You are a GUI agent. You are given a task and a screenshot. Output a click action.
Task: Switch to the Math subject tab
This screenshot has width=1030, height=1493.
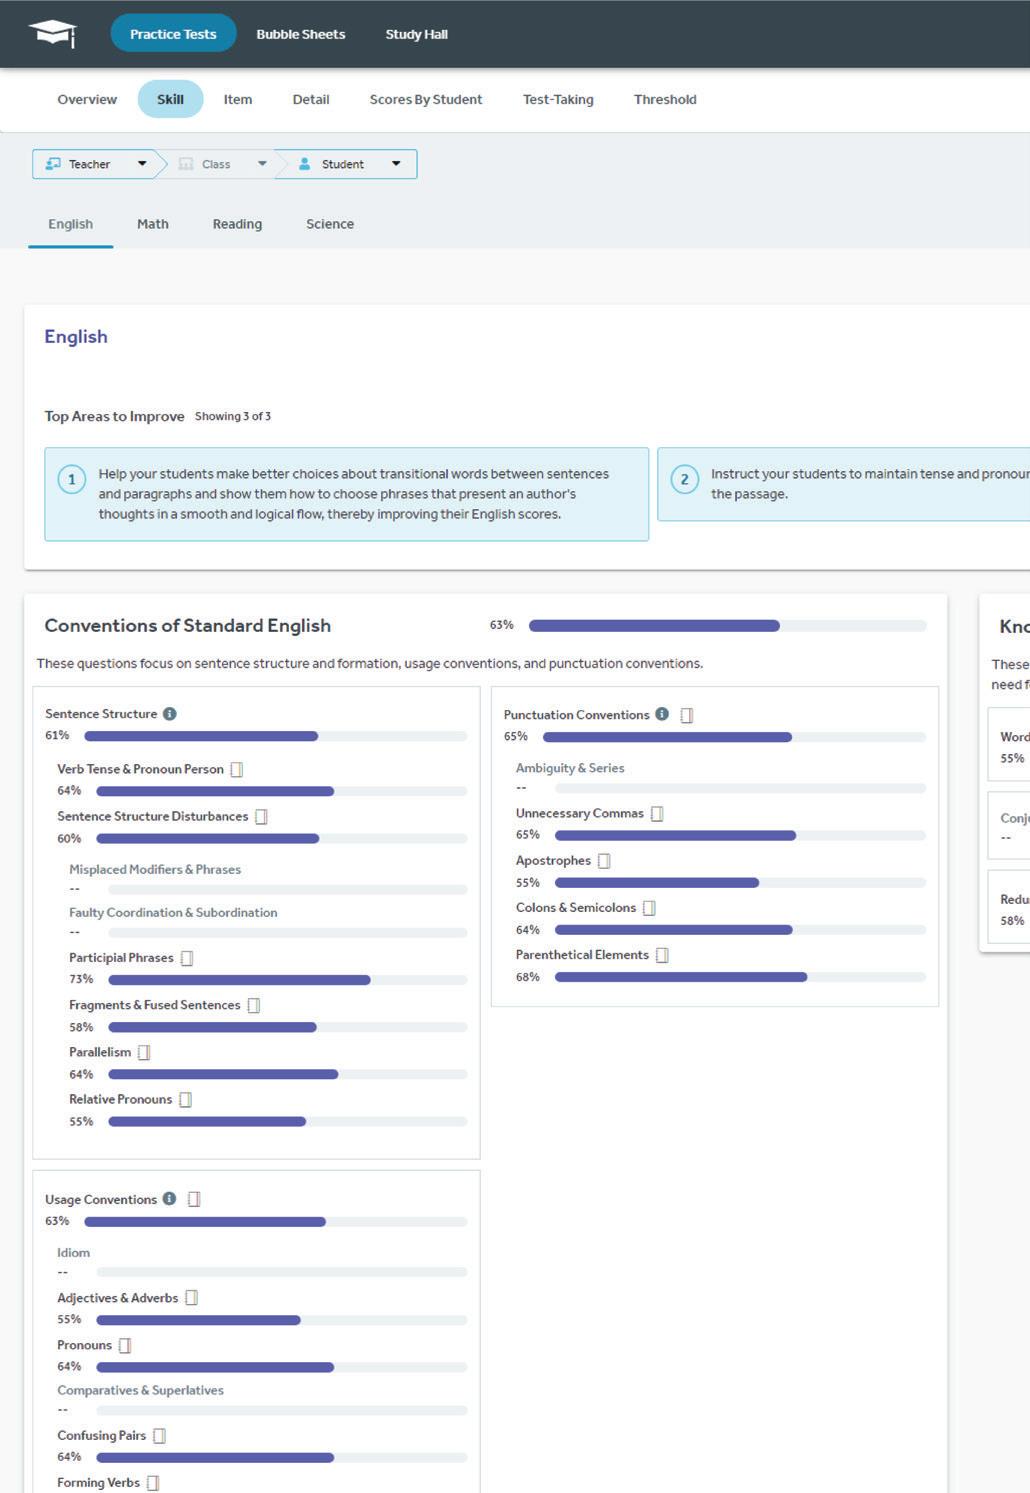[x=153, y=224]
